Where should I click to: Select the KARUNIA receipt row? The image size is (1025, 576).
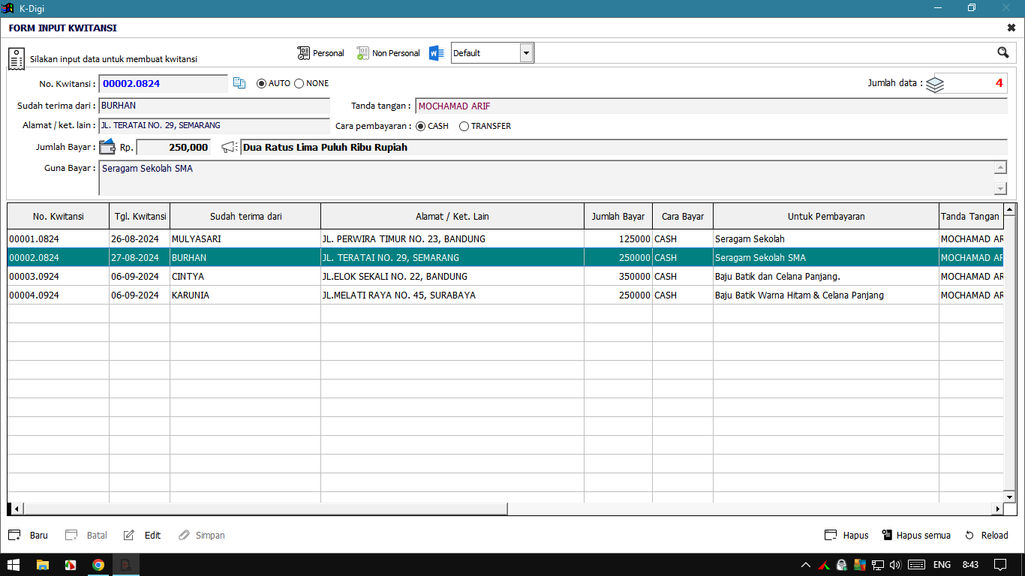[x=195, y=295]
